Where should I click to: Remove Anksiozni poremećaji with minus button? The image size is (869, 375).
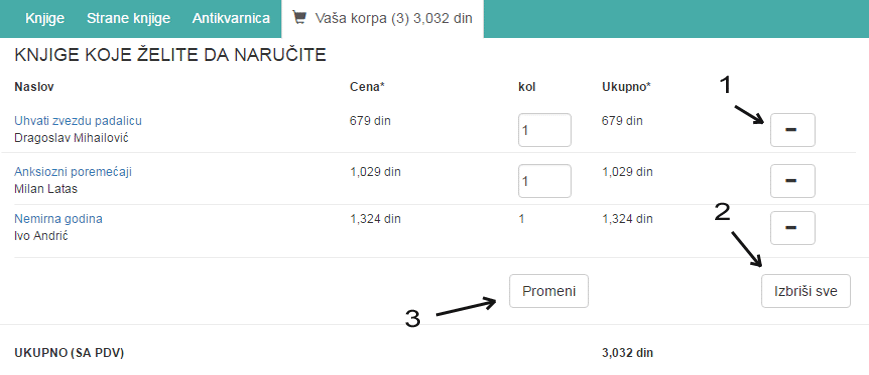(793, 181)
